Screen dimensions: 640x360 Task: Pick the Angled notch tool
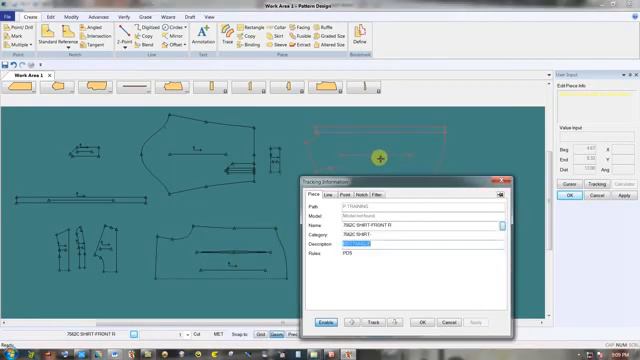(x=91, y=27)
